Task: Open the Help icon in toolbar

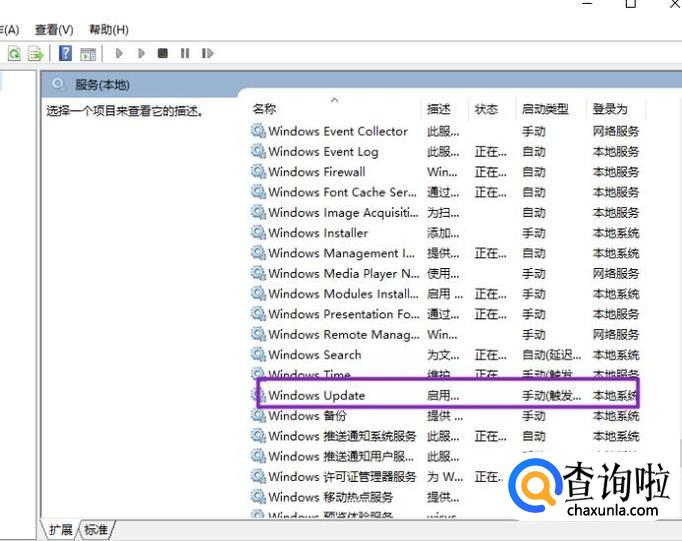Action: [65, 53]
